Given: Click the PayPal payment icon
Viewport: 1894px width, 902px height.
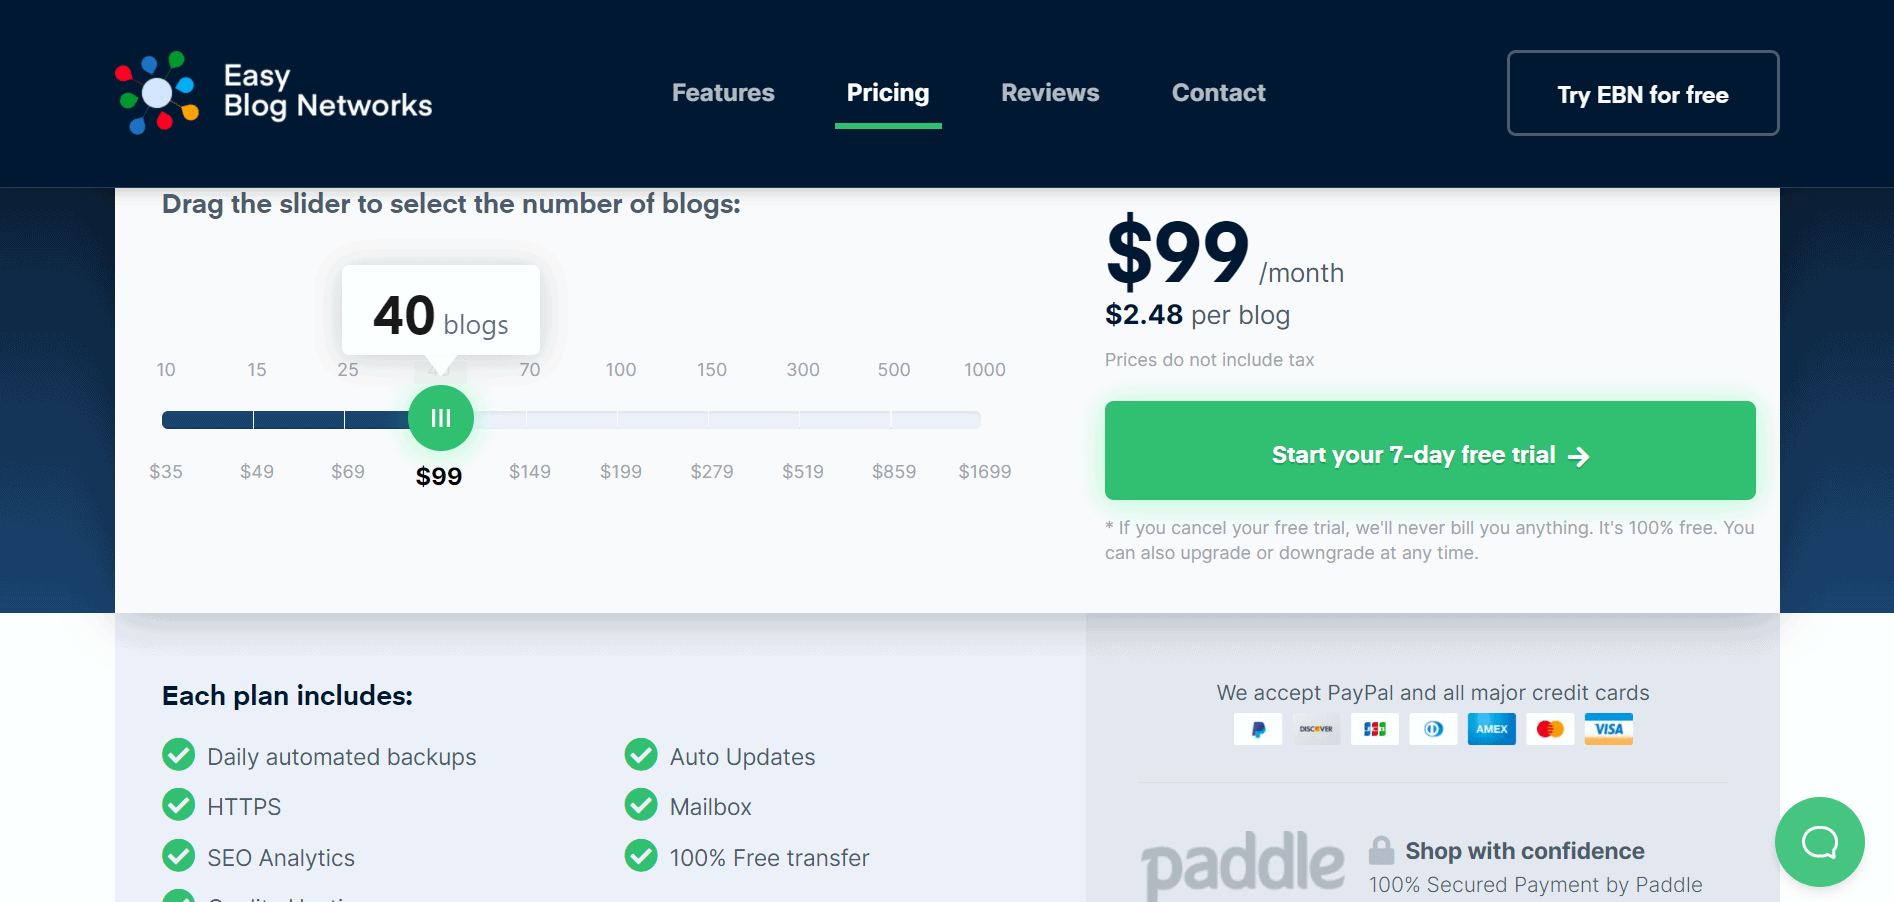Looking at the screenshot, I should pyautogui.click(x=1258, y=729).
